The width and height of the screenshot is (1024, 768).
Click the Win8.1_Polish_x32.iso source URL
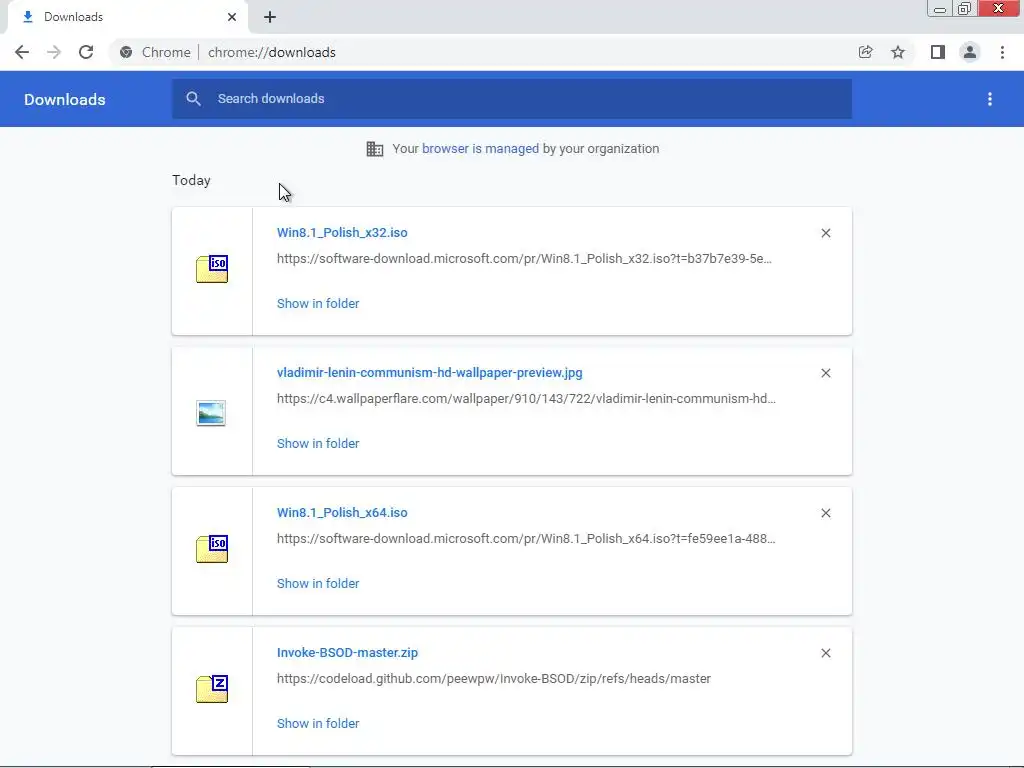[524, 259]
